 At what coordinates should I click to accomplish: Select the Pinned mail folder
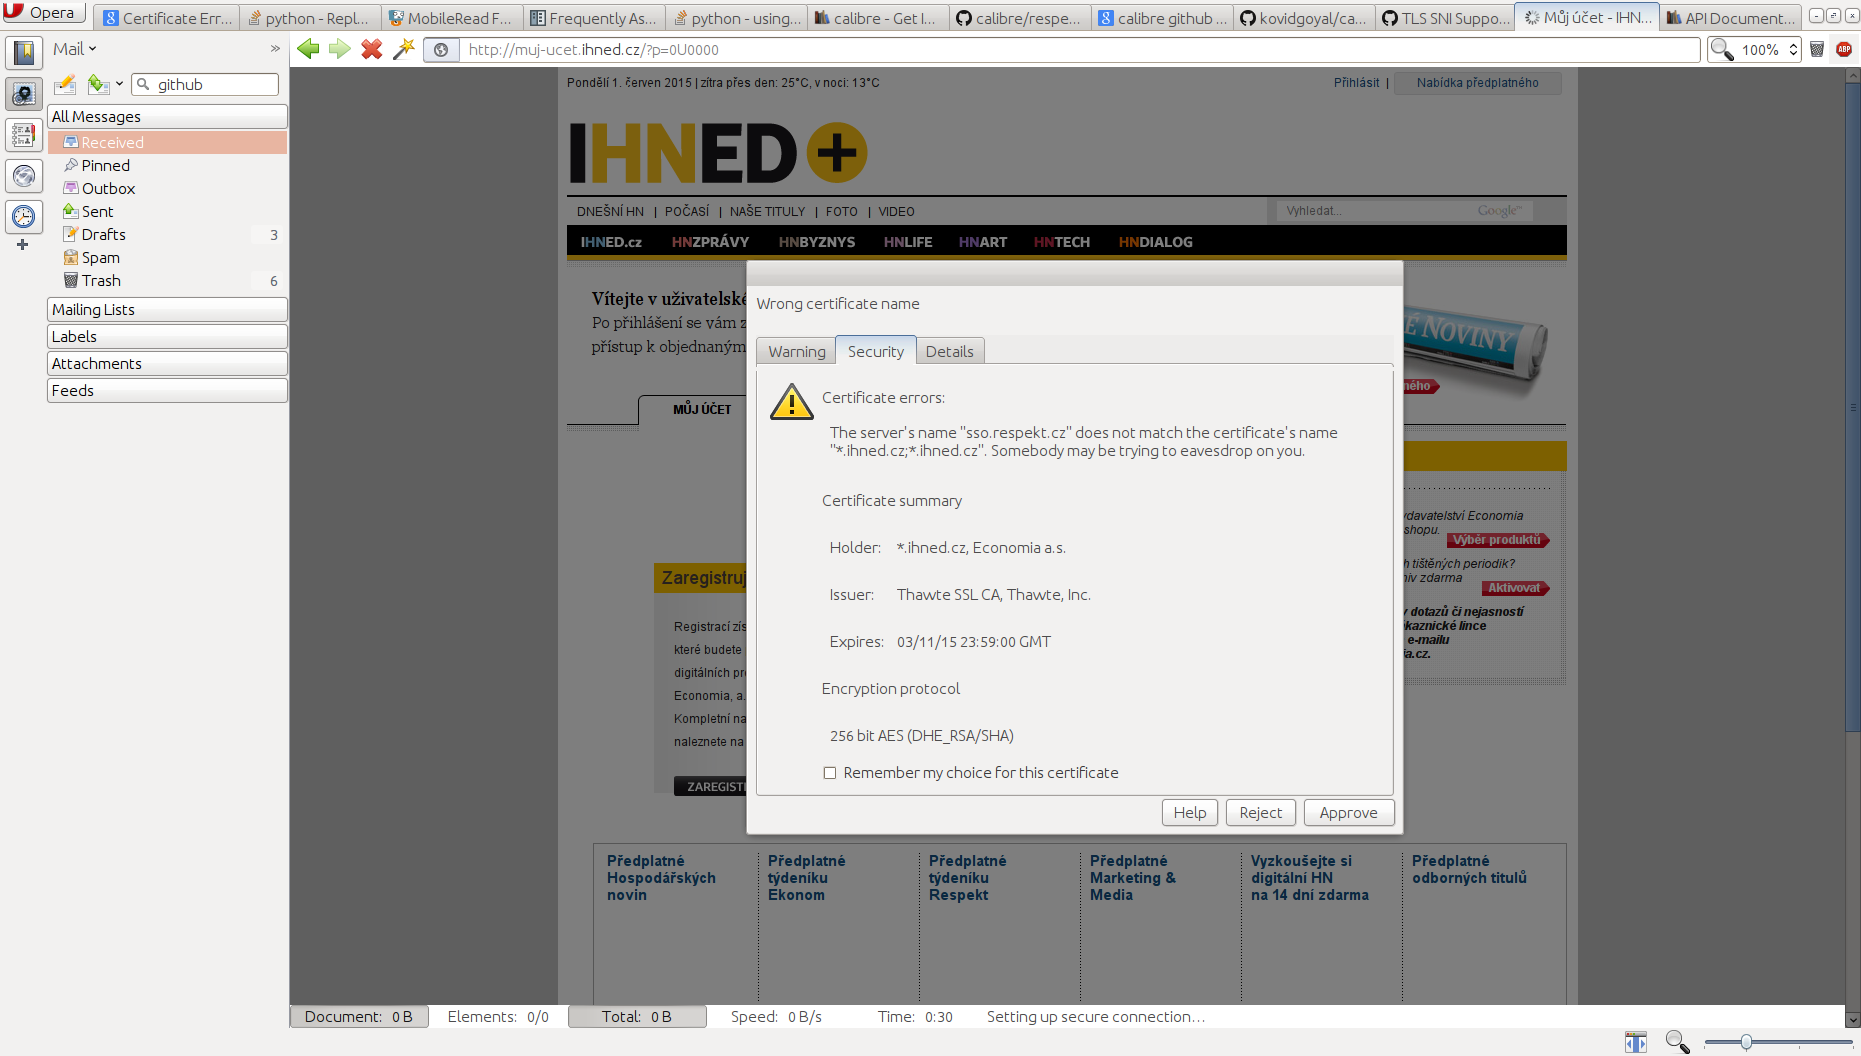[x=167, y=166]
